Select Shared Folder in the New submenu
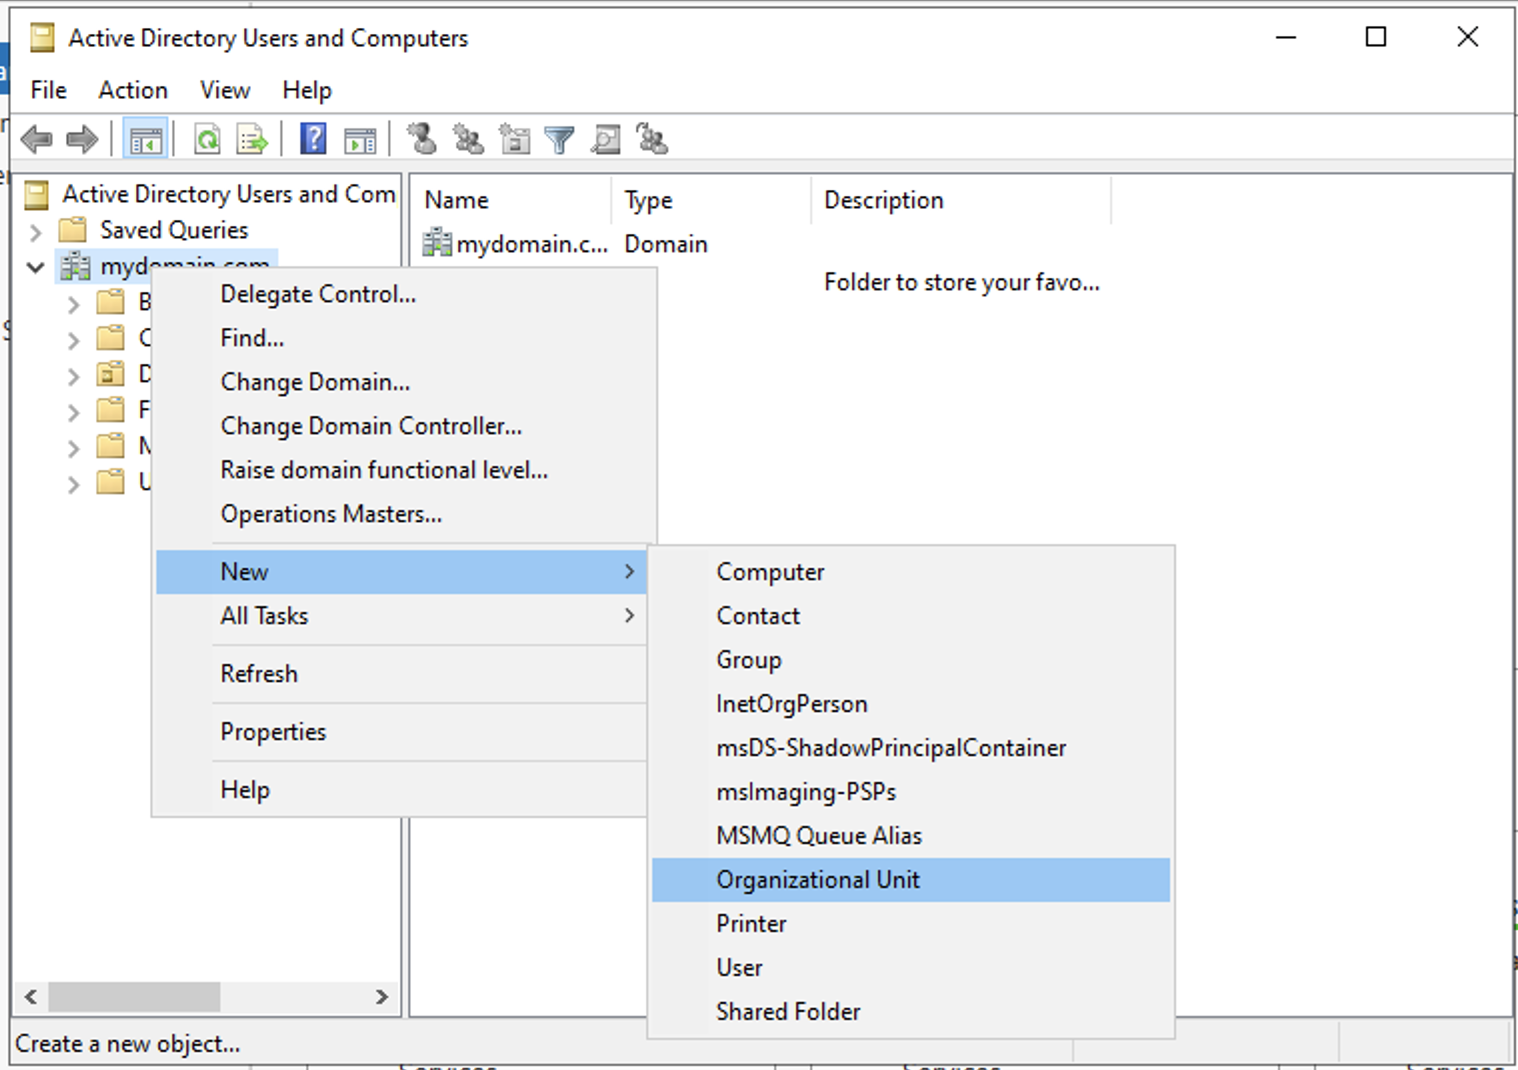 [911, 1012]
